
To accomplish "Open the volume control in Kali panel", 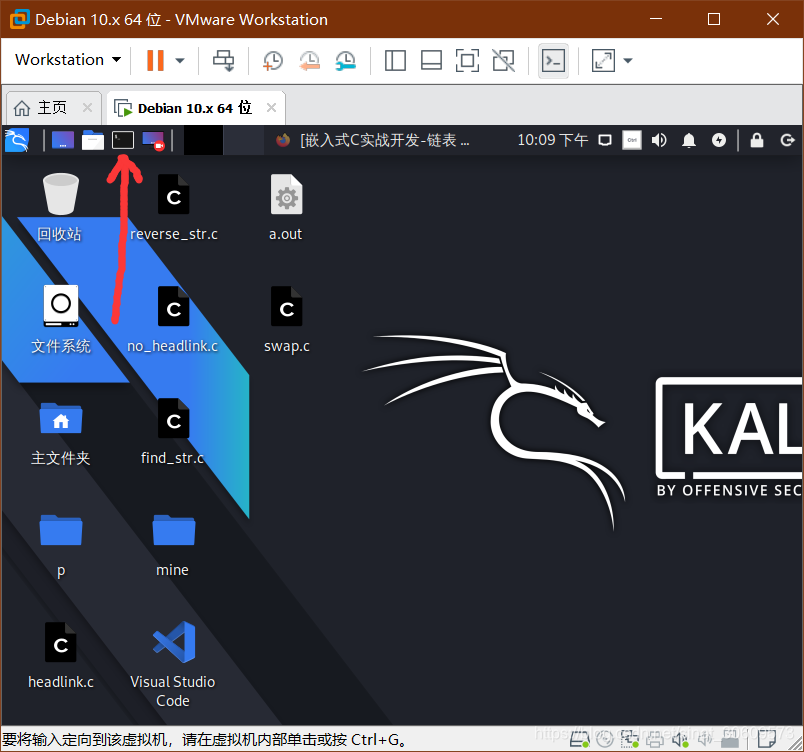I will point(659,140).
